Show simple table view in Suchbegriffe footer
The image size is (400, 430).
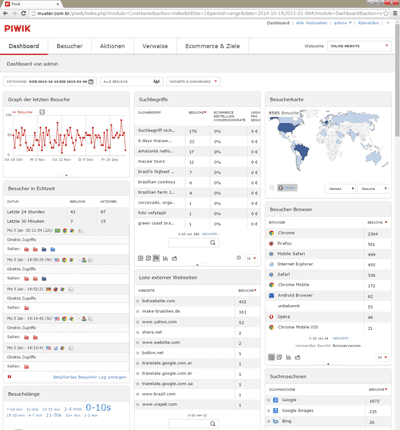point(141,258)
